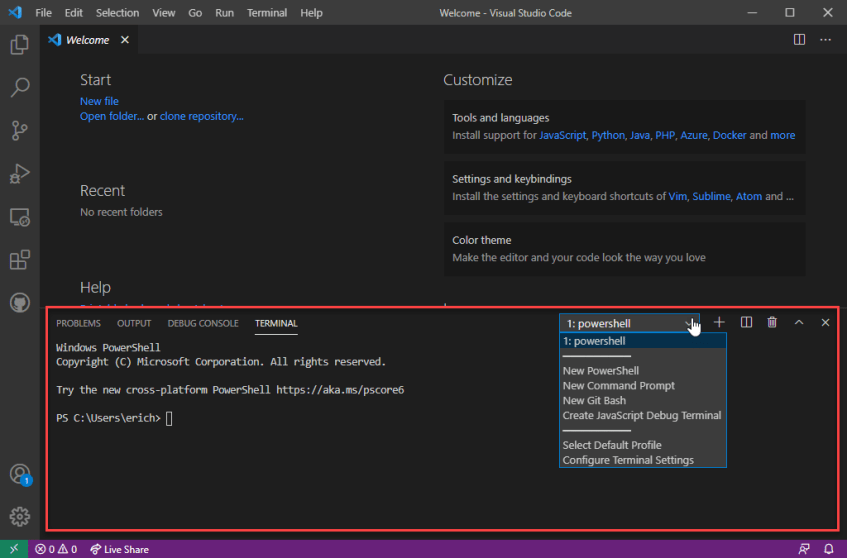Screen dimensions: 847x558
Task: Choose Select Default Profile option
Action: pyautogui.click(x=612, y=445)
